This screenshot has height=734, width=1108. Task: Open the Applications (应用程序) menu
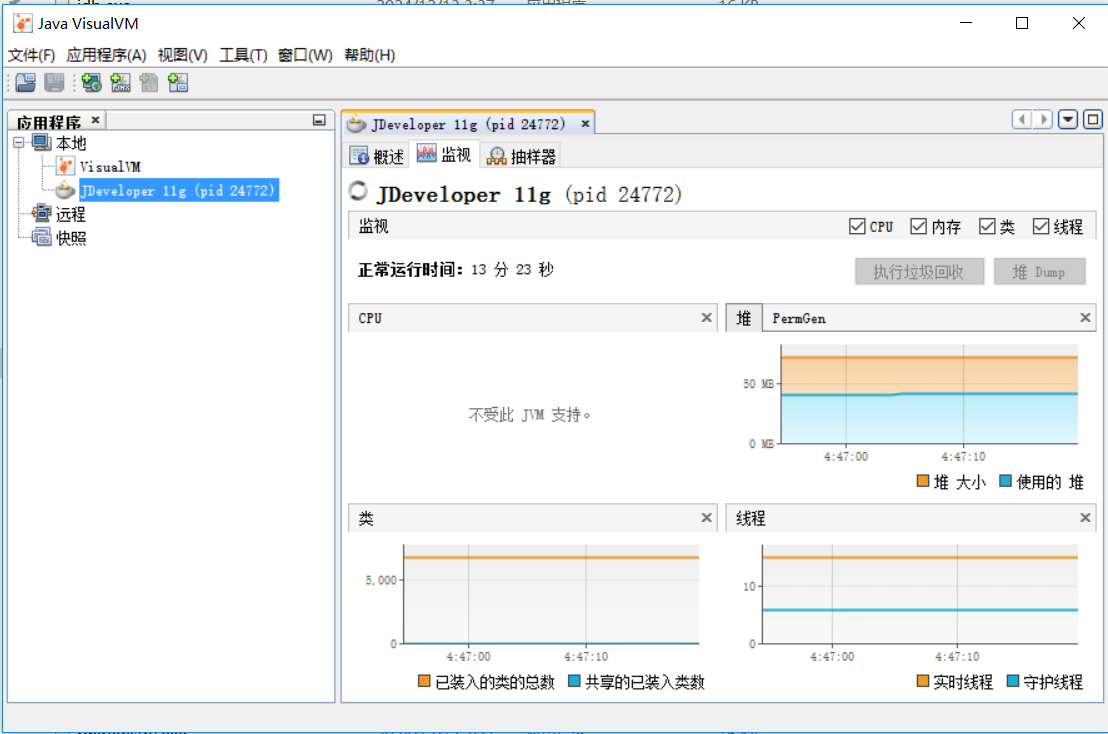click(x=106, y=55)
